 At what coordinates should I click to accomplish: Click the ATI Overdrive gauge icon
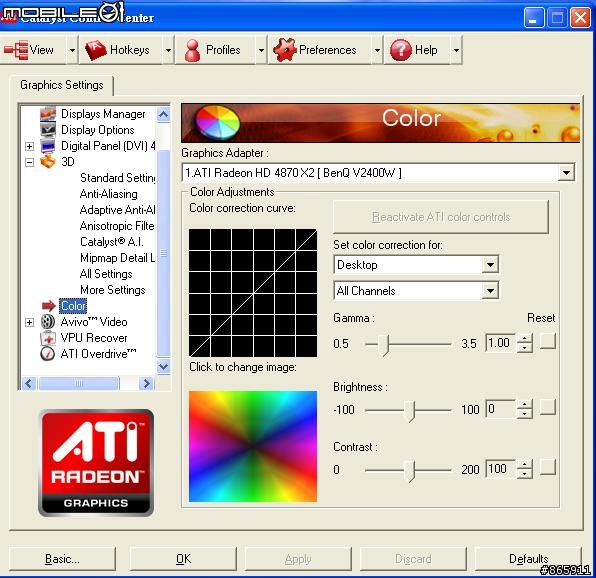(48, 354)
